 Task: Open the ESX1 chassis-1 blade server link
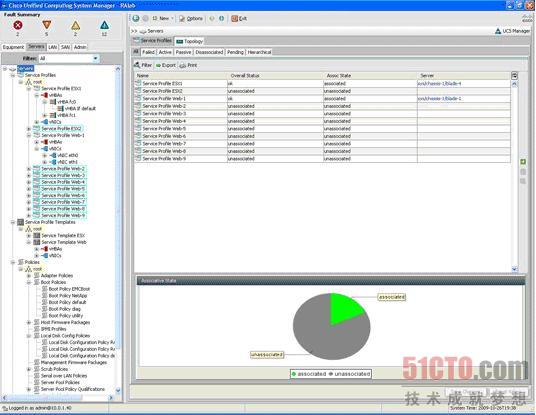439,83
